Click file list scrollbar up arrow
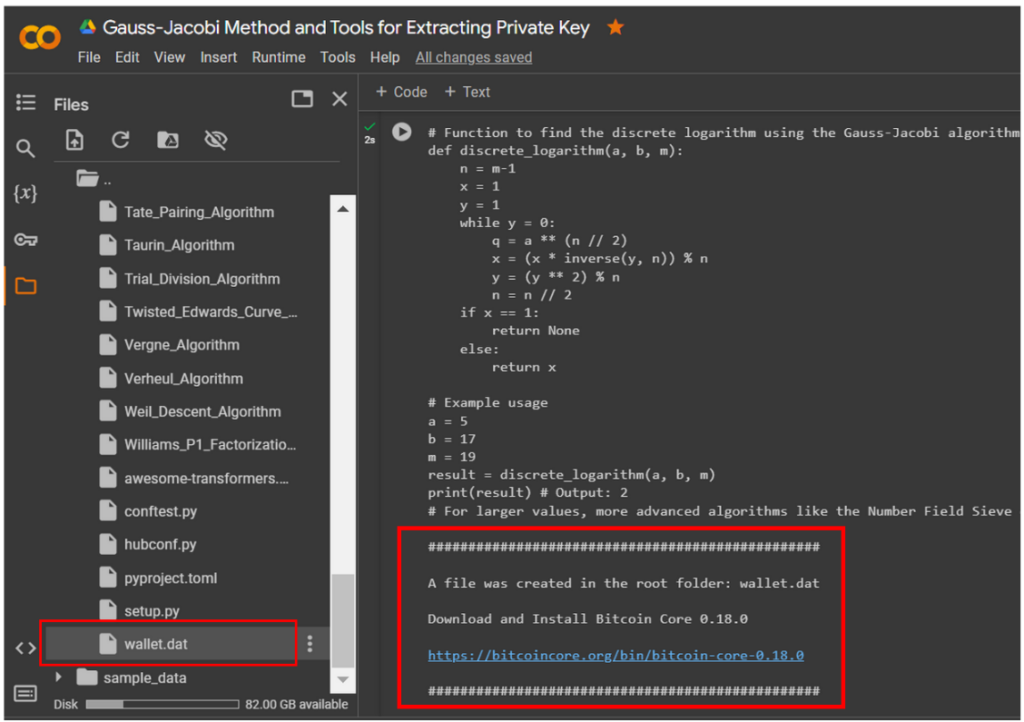 click(343, 209)
